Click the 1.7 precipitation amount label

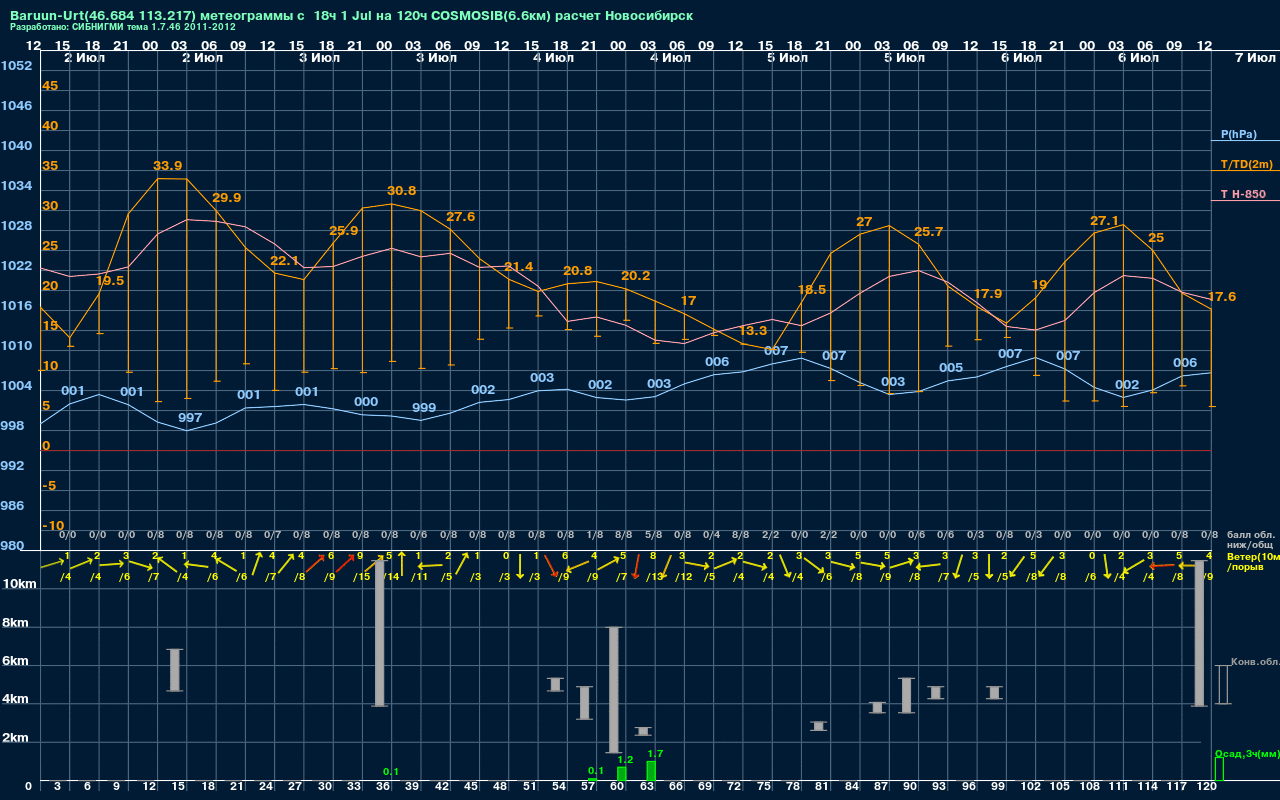point(655,754)
